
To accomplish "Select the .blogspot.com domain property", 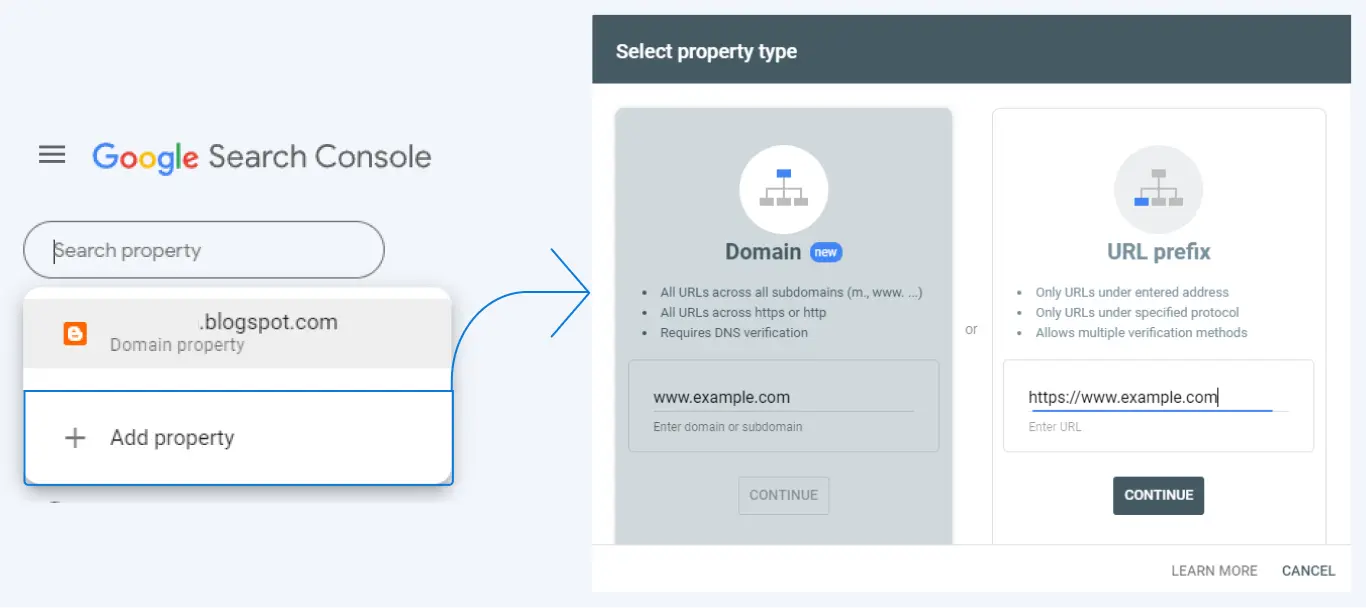I will (x=238, y=333).
